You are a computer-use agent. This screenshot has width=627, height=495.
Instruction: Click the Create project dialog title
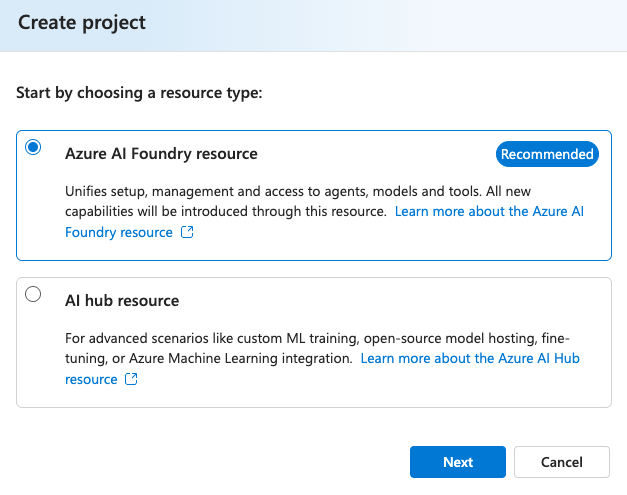(x=82, y=22)
